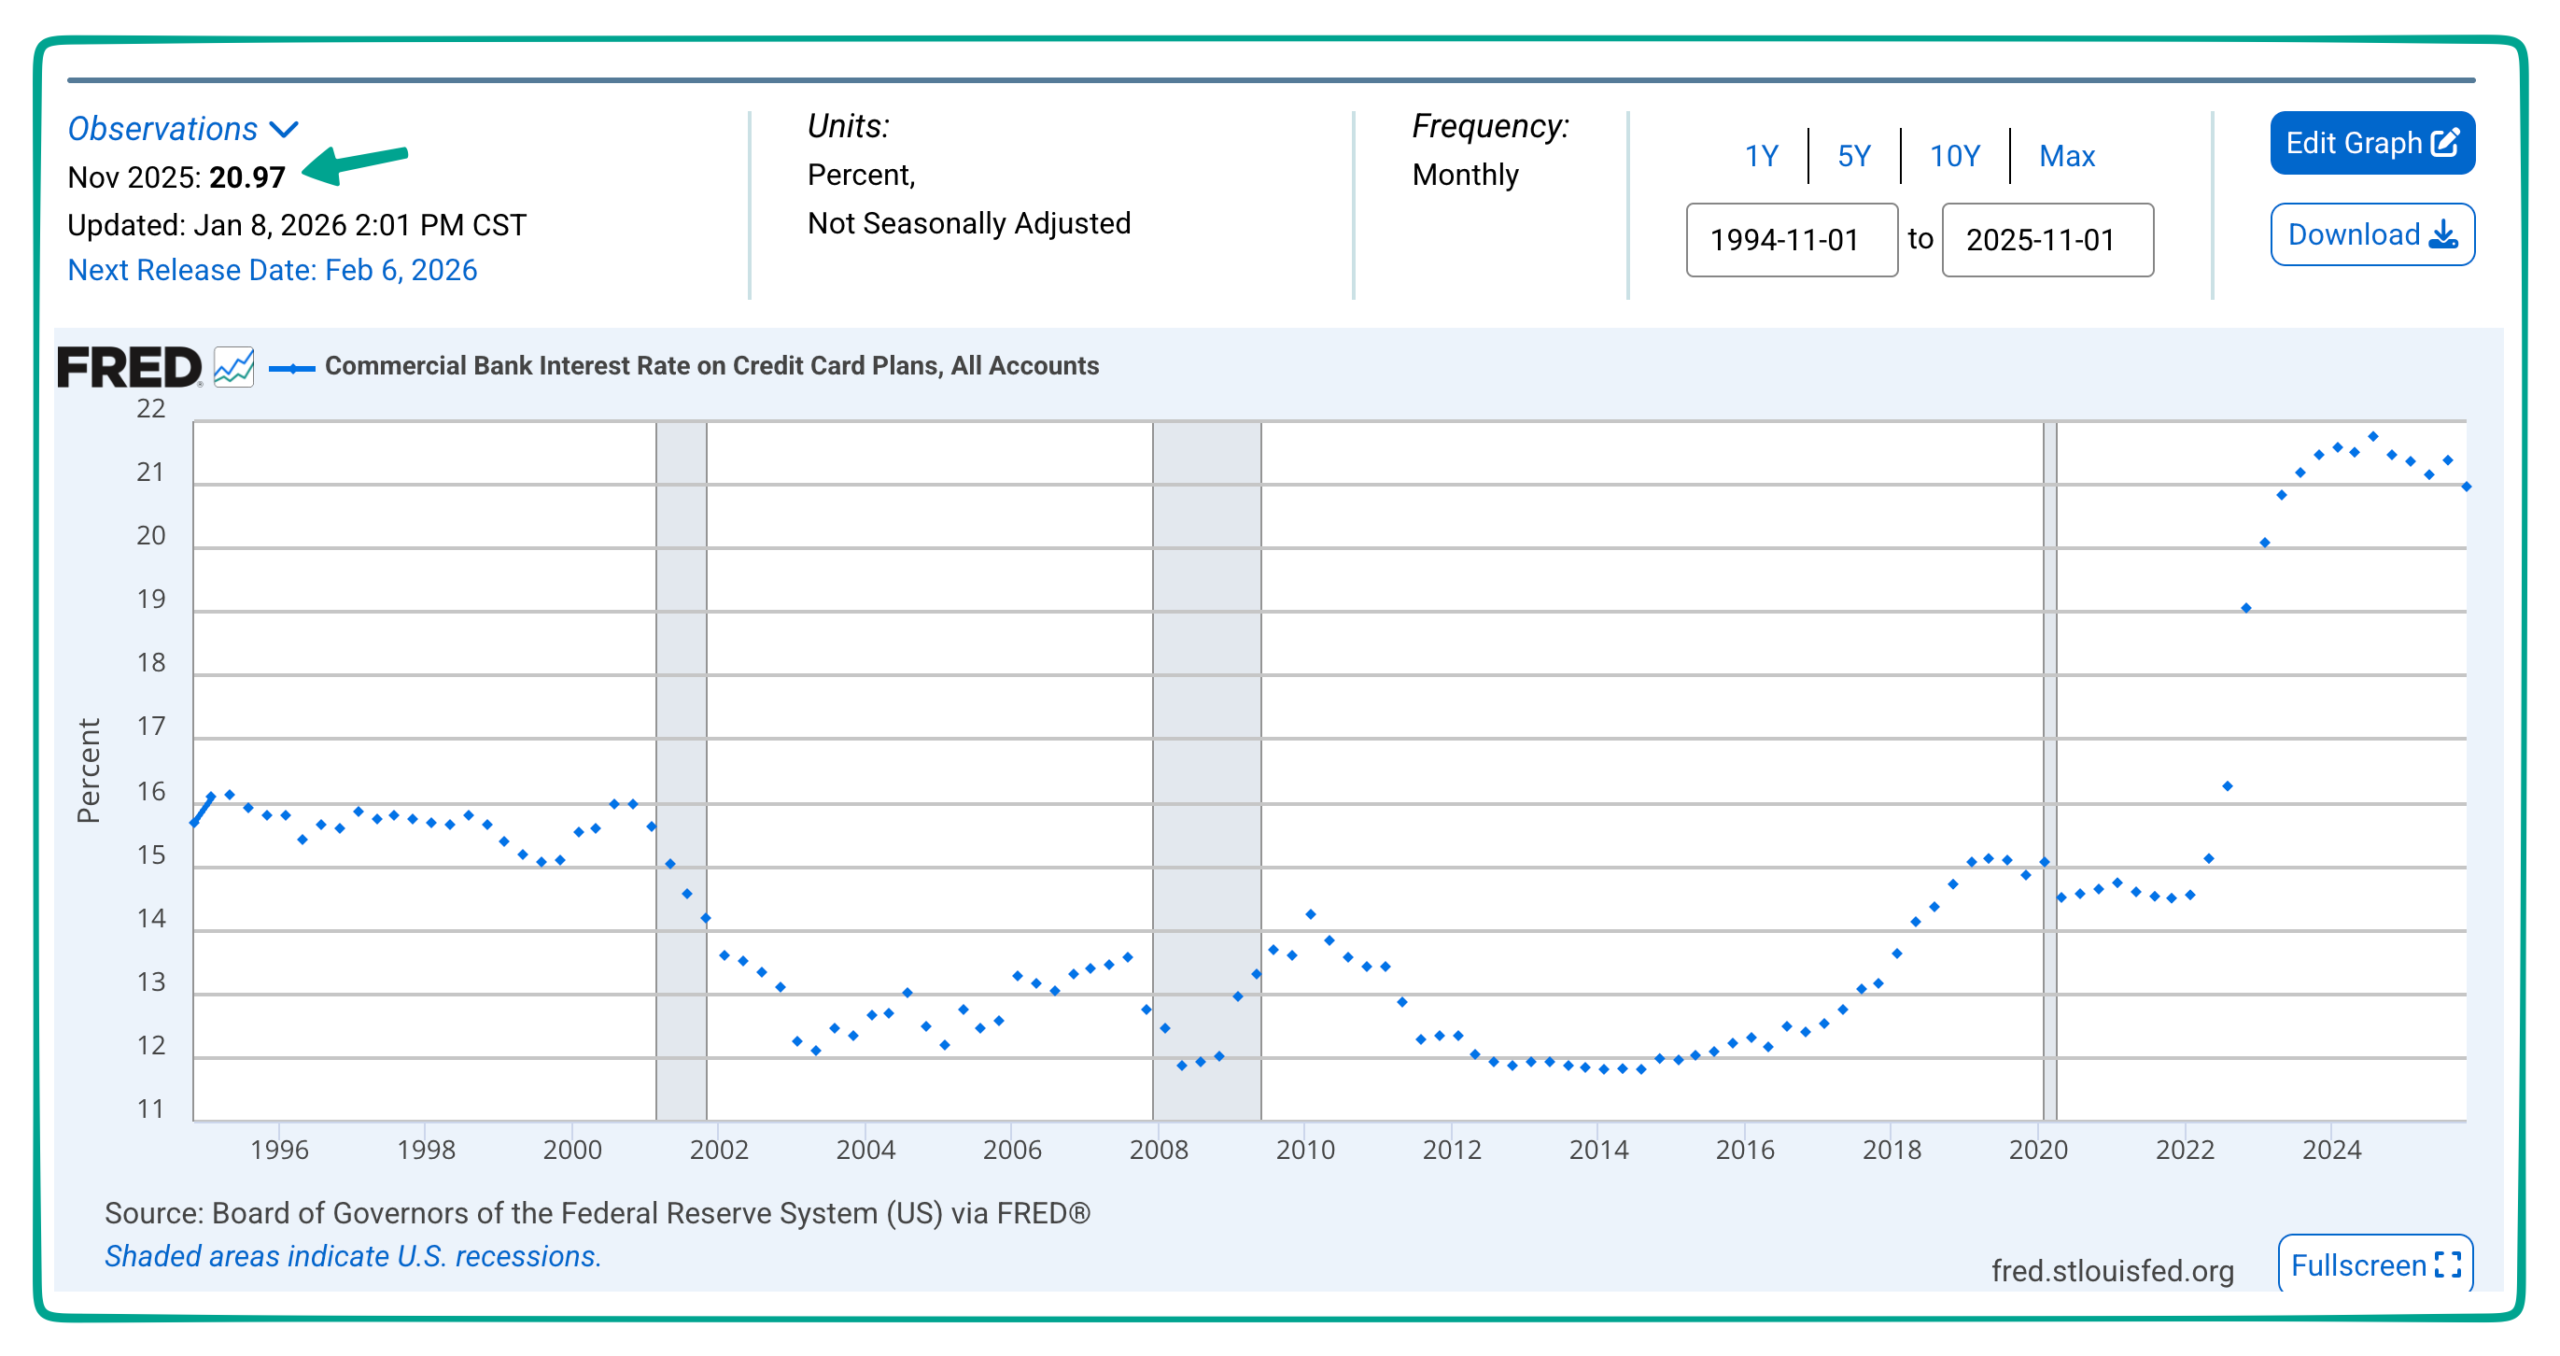Click the end date field showing 2025-11-01
2560x1356 pixels.
point(2047,239)
